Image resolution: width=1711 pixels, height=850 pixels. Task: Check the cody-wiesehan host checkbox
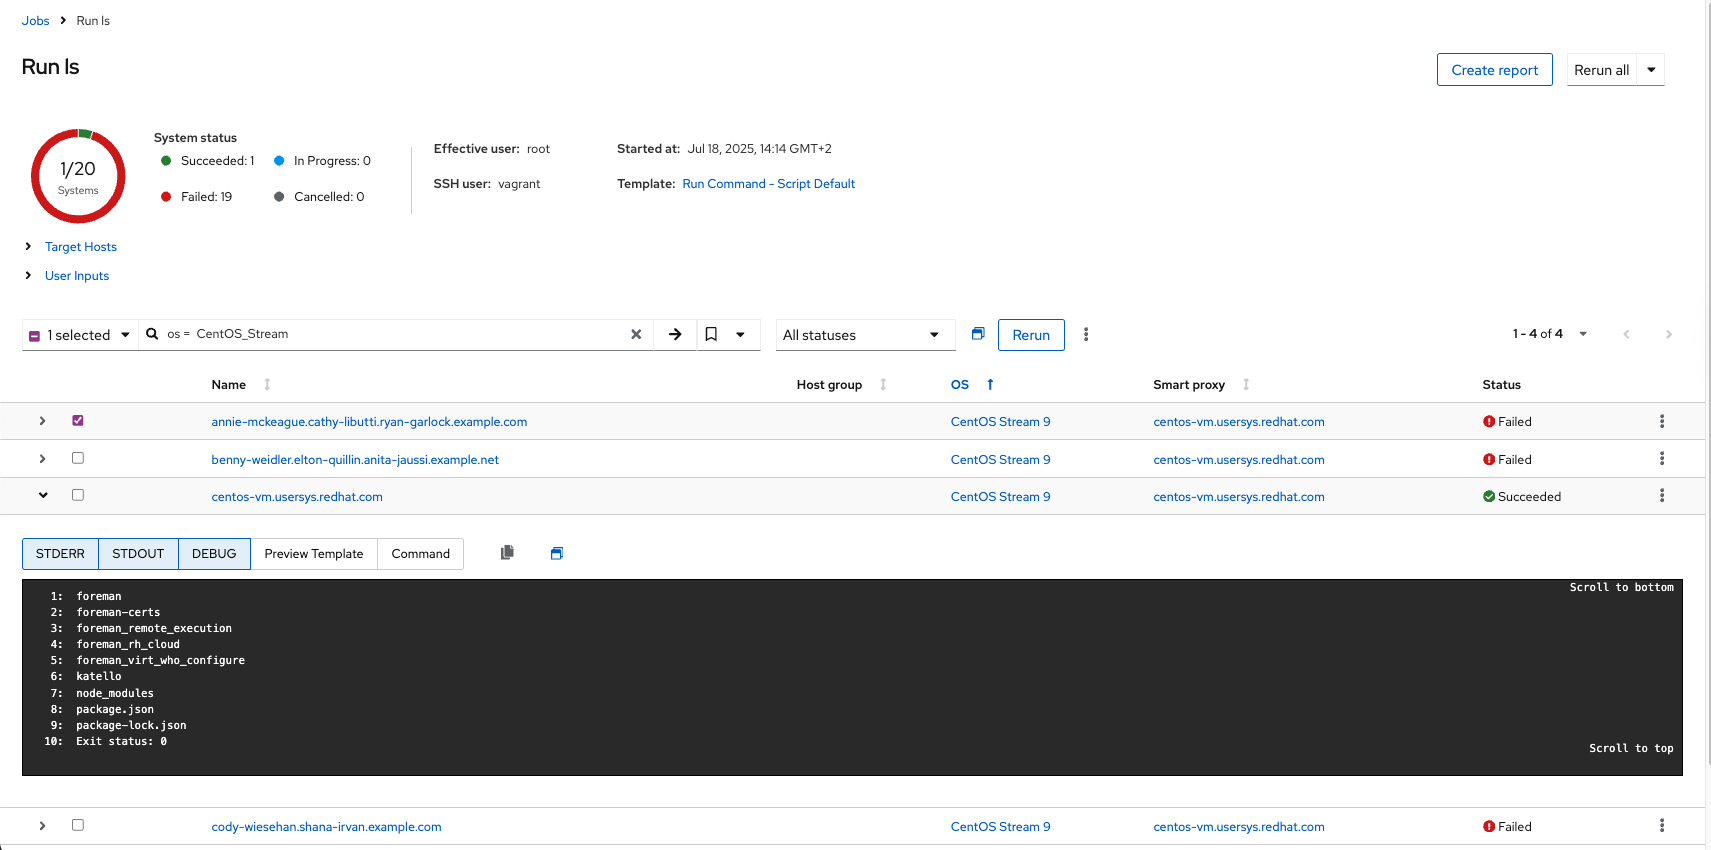pyautogui.click(x=78, y=825)
